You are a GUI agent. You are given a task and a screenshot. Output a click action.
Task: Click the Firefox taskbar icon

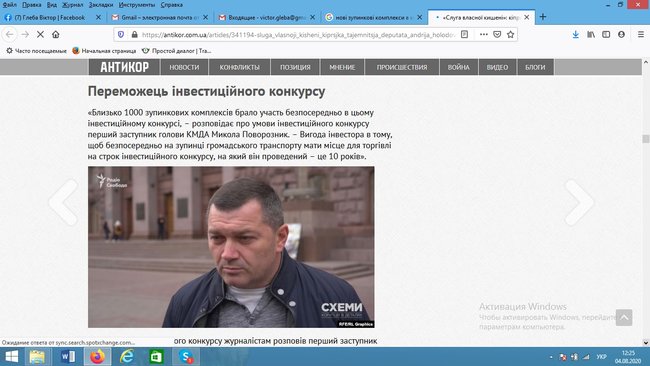(98, 356)
